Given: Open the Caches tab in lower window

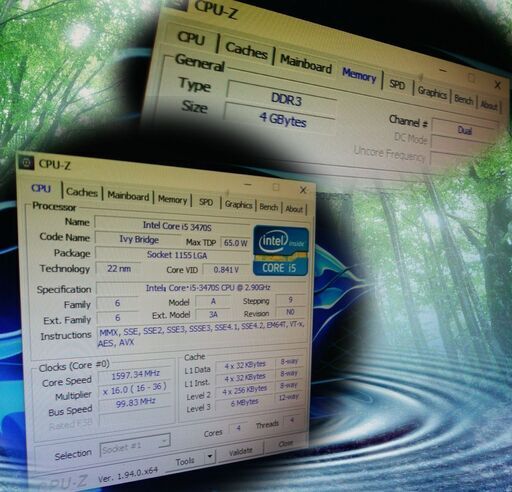Looking at the screenshot, I should 82,192.
